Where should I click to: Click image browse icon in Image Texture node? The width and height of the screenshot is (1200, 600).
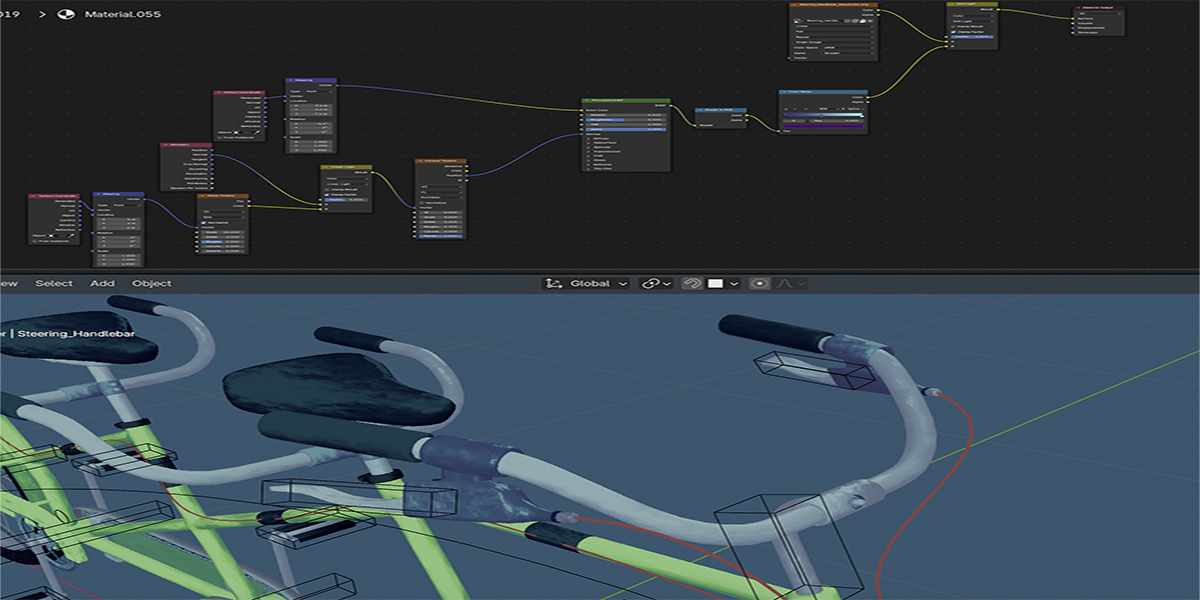(x=797, y=21)
